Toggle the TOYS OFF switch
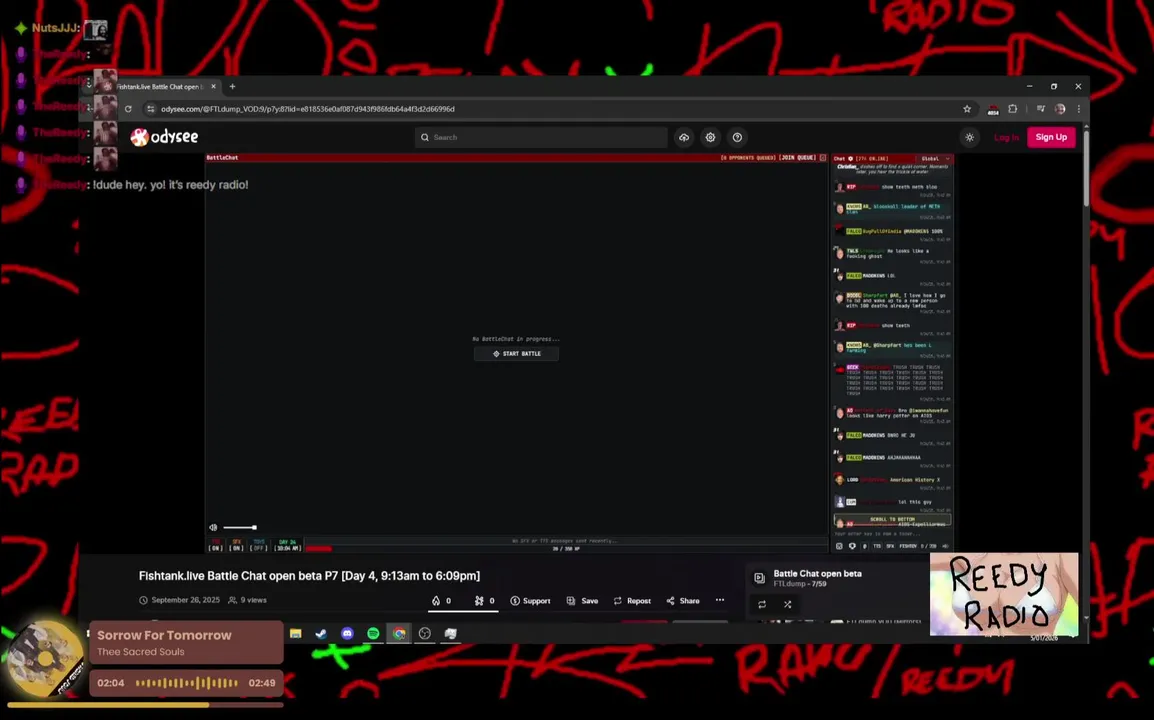Screen dimensions: 1154x720 pos(259,546)
